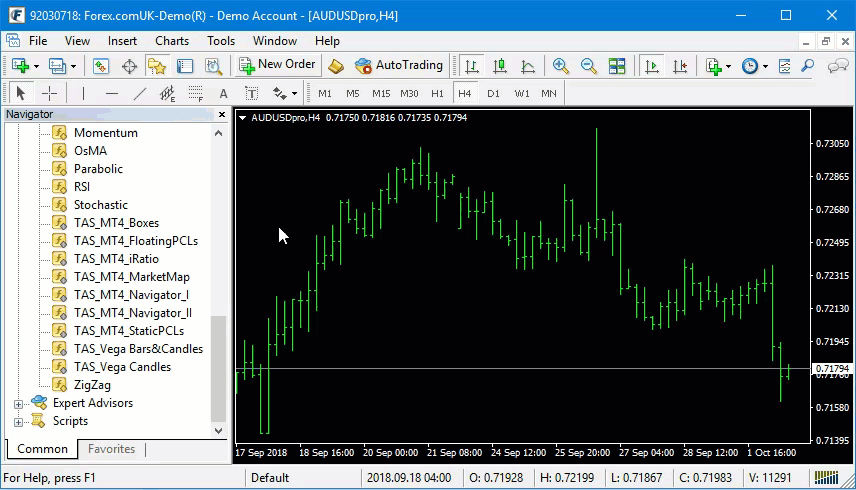Viewport: 856px width, 490px height.
Task: Toggle Auto Scroll chart icon
Action: 651,66
